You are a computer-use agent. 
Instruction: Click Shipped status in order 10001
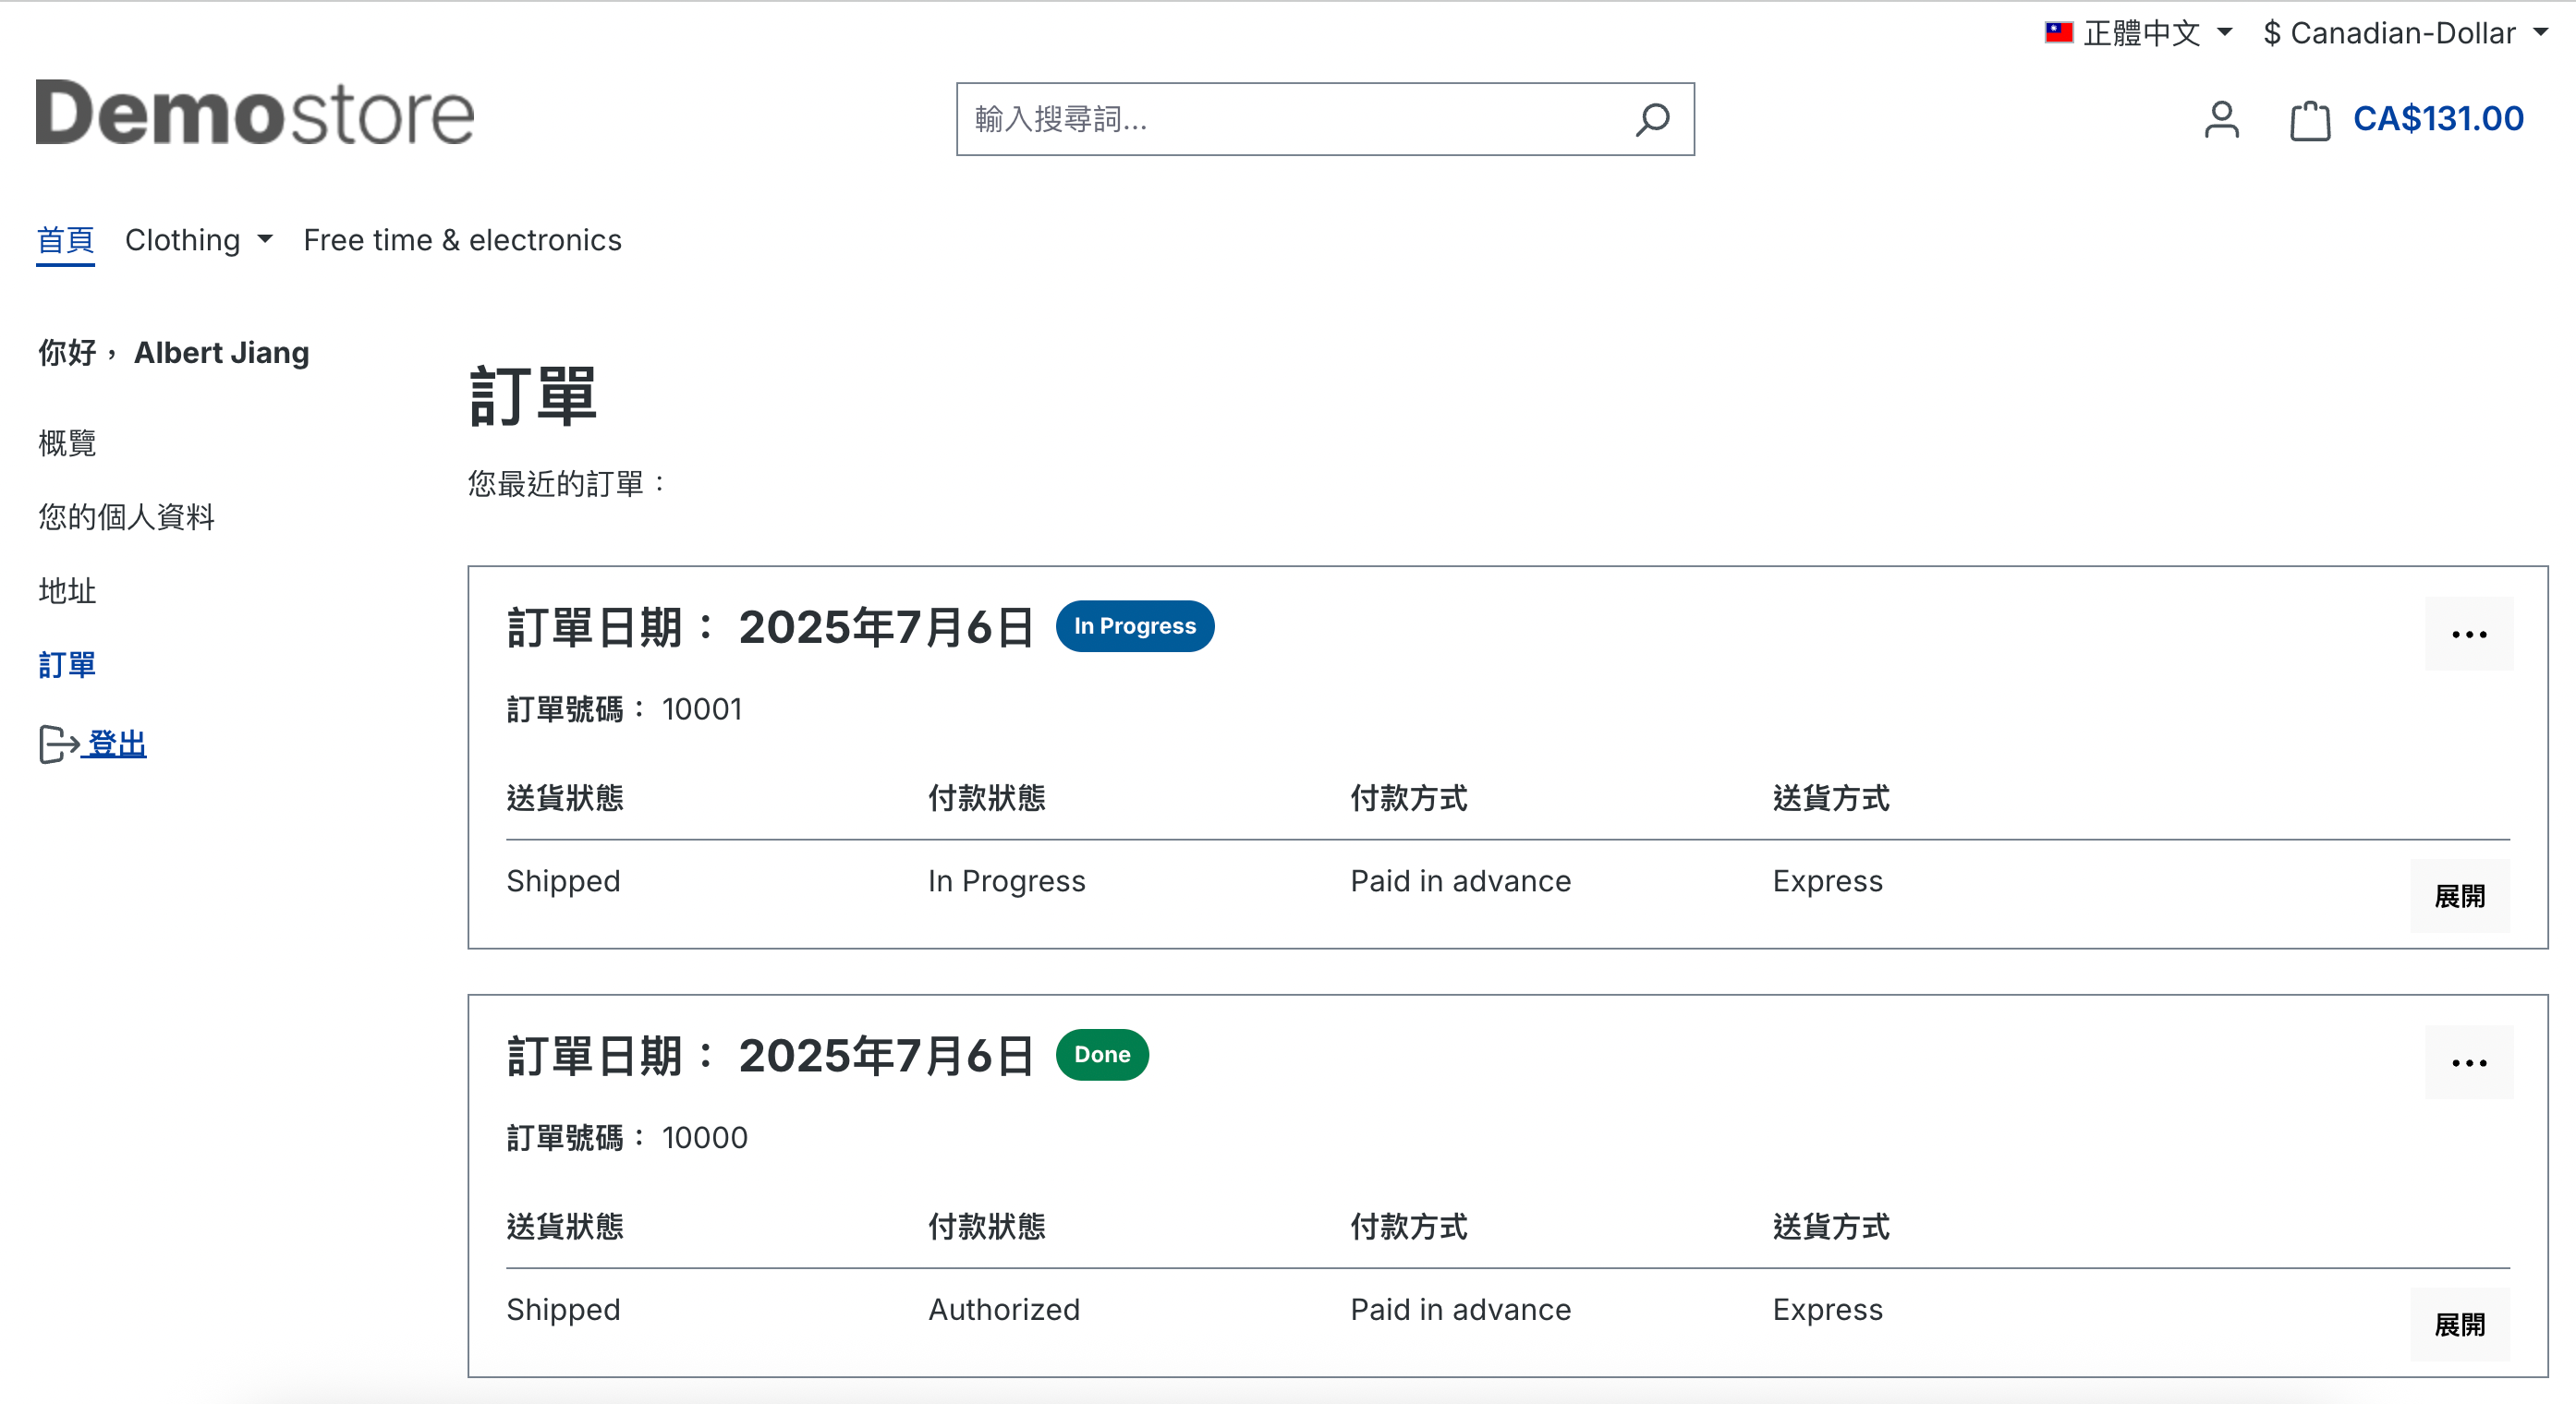(x=563, y=881)
